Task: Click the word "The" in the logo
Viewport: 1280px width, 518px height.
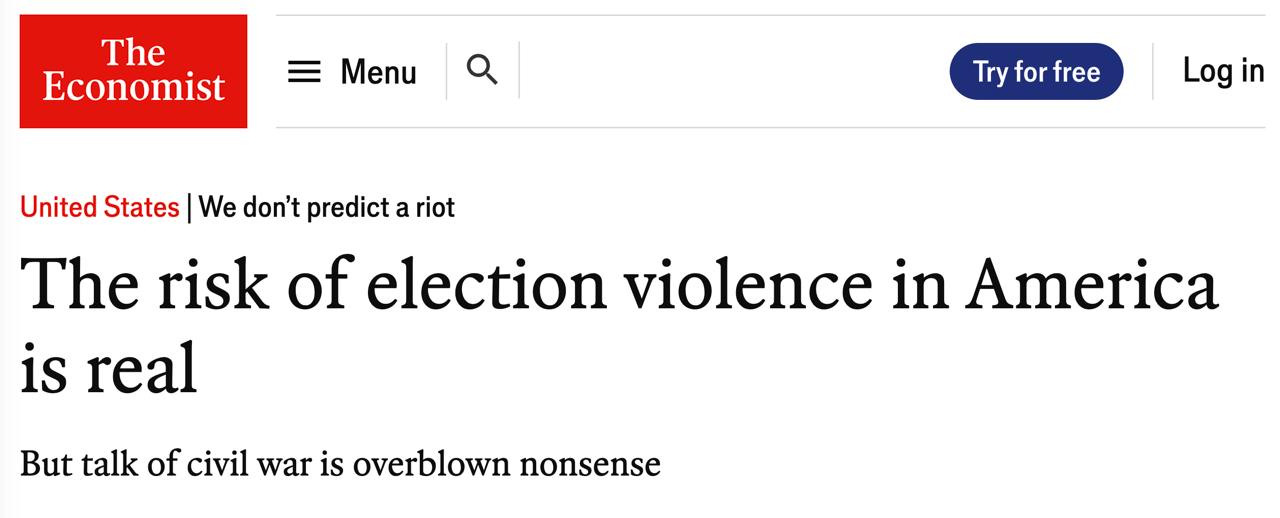Action: coord(133,52)
